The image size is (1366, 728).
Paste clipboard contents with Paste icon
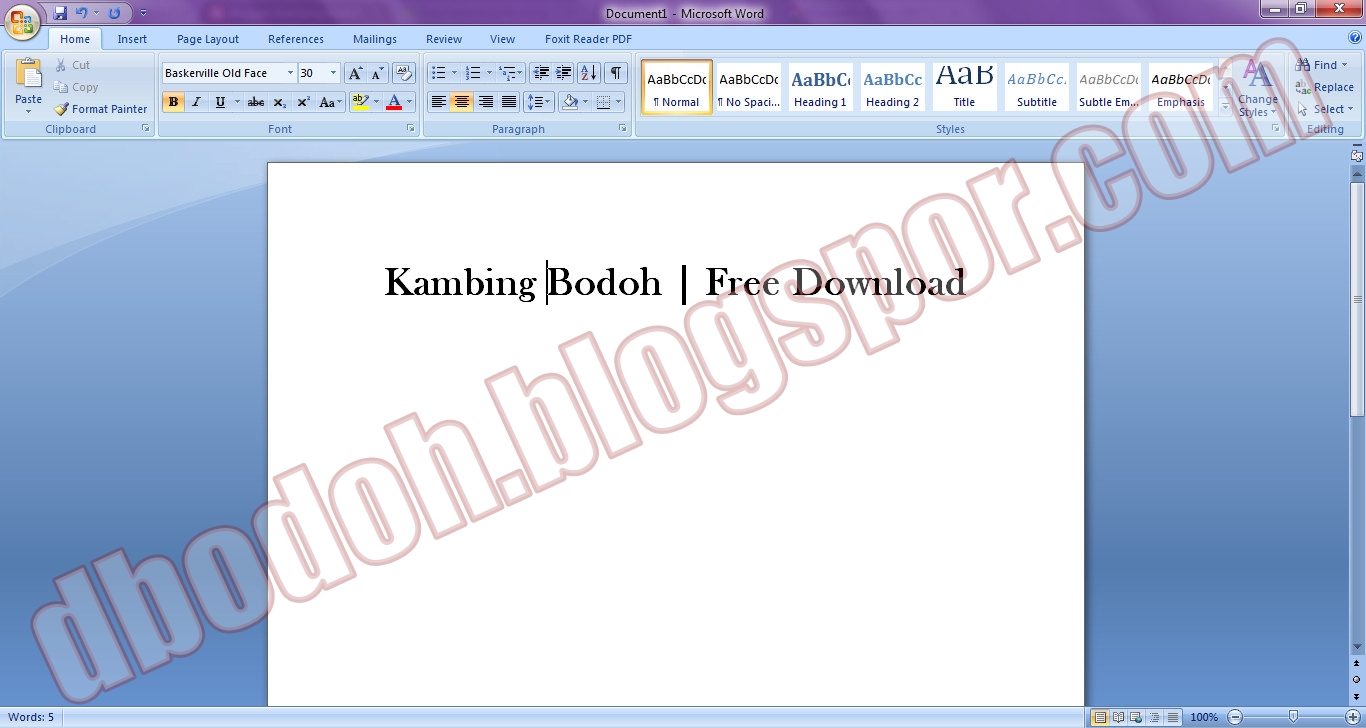(x=29, y=75)
